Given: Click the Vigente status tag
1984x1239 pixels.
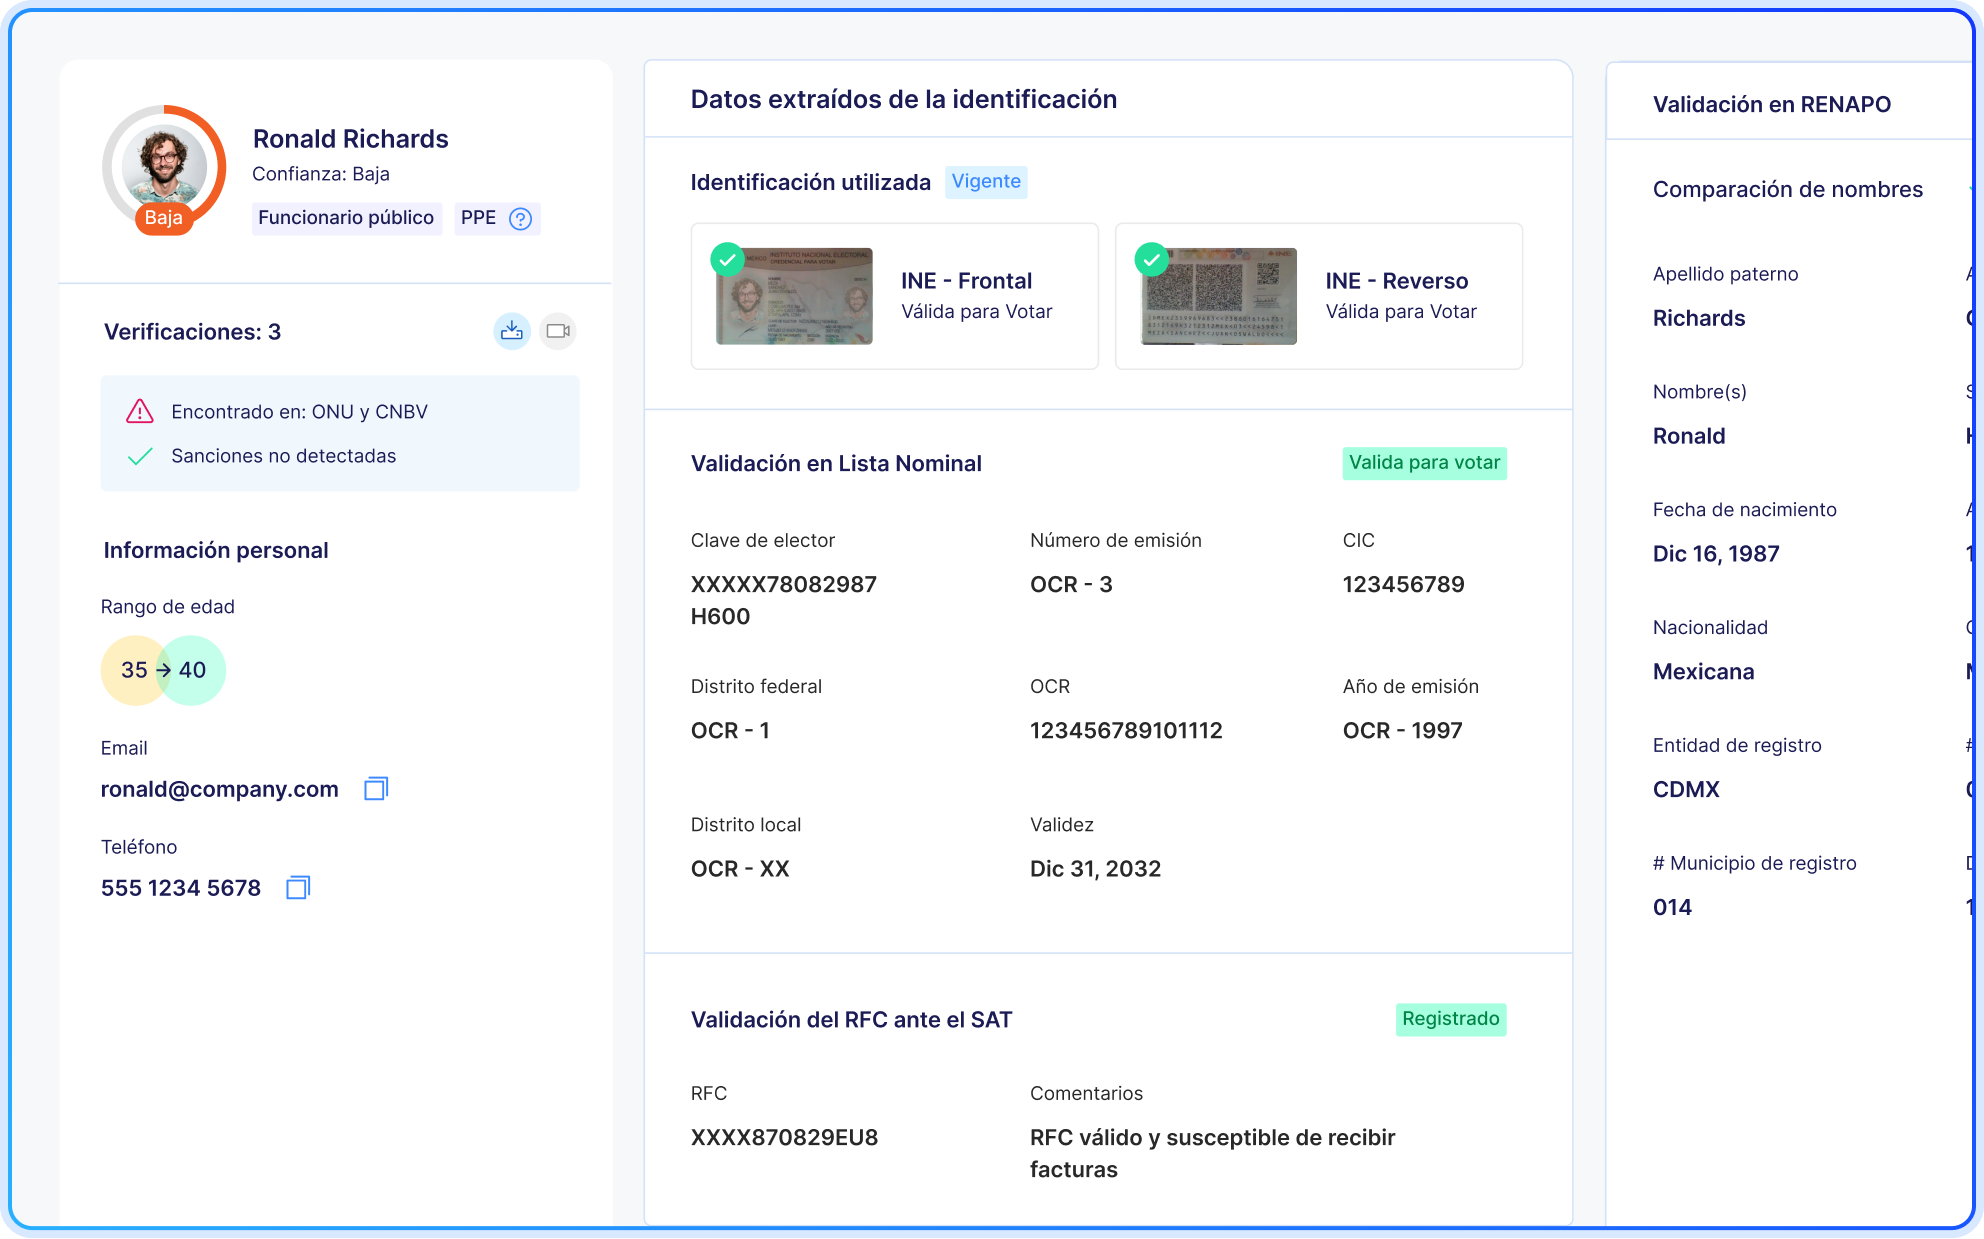Looking at the screenshot, I should 986,182.
